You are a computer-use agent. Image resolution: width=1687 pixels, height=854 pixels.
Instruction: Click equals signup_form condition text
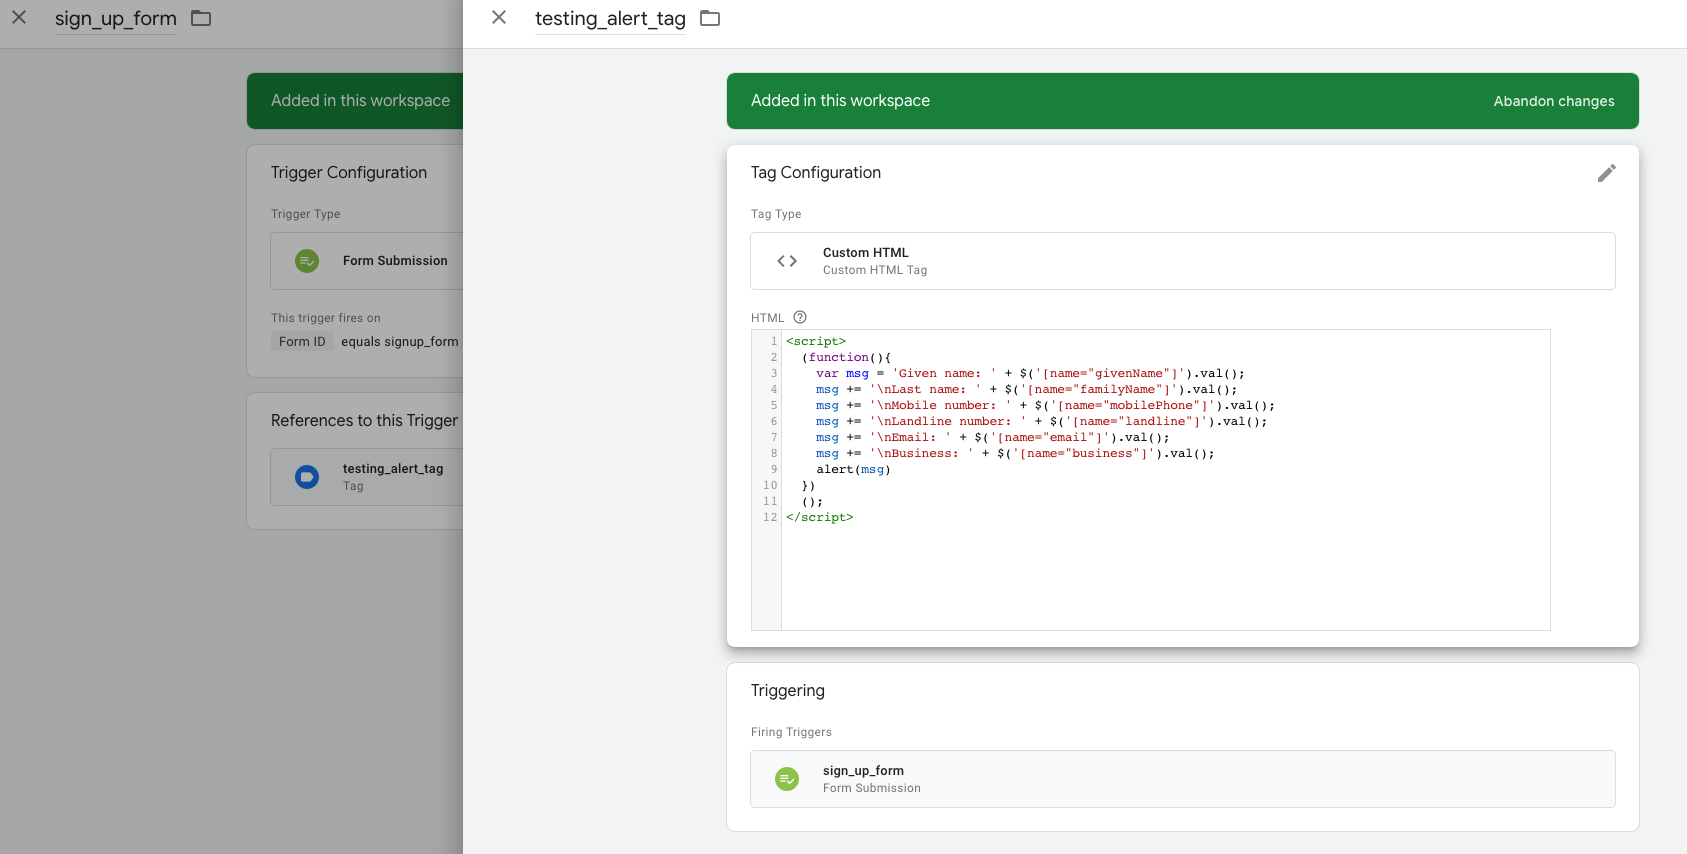[x=400, y=341]
